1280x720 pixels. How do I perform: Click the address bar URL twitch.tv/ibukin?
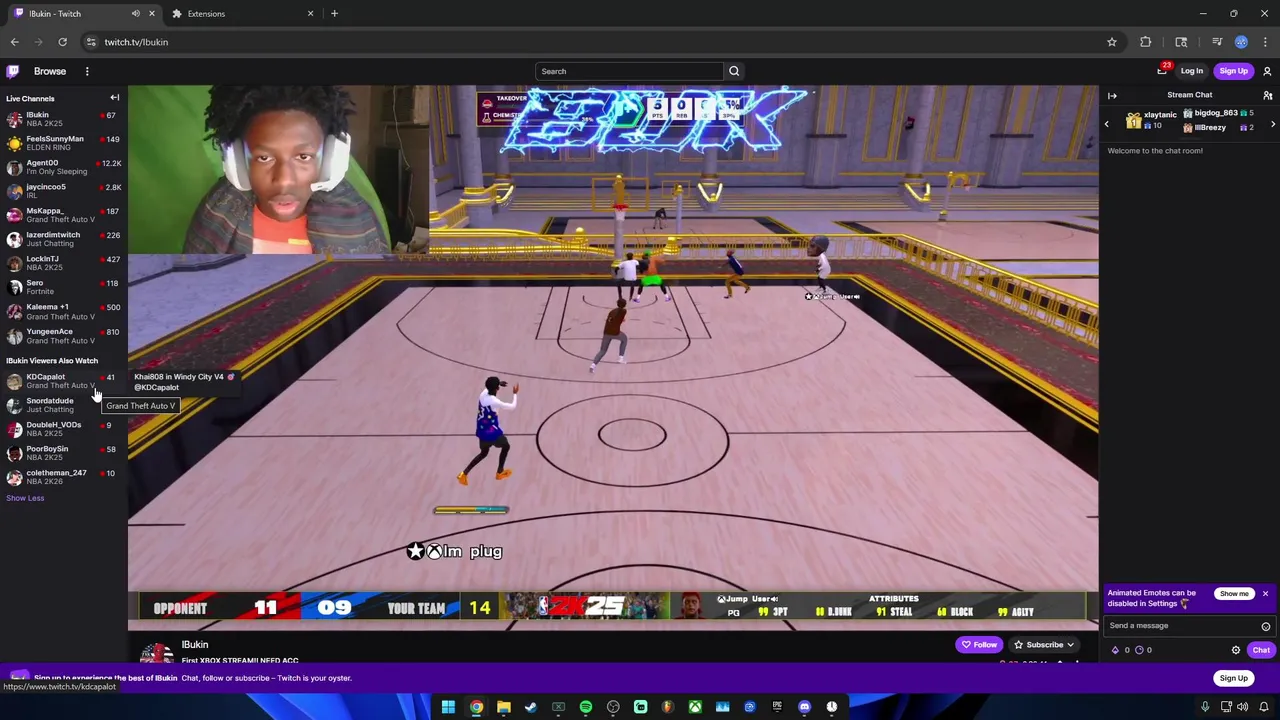[136, 42]
